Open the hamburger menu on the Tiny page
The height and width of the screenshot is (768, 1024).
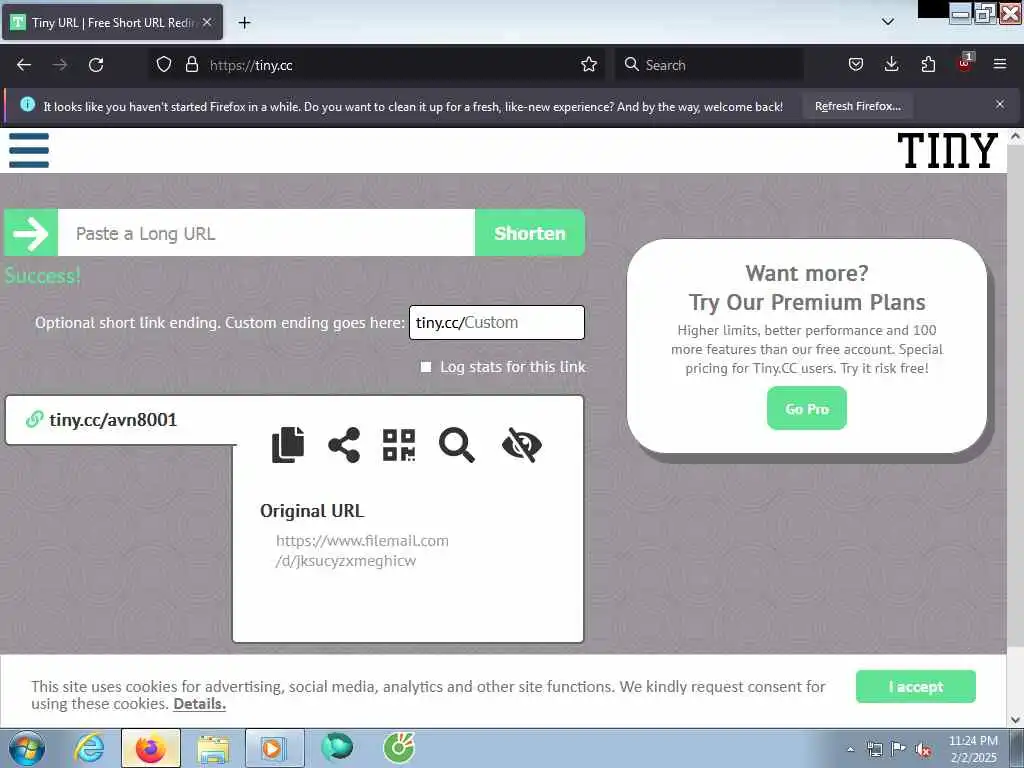(x=29, y=150)
